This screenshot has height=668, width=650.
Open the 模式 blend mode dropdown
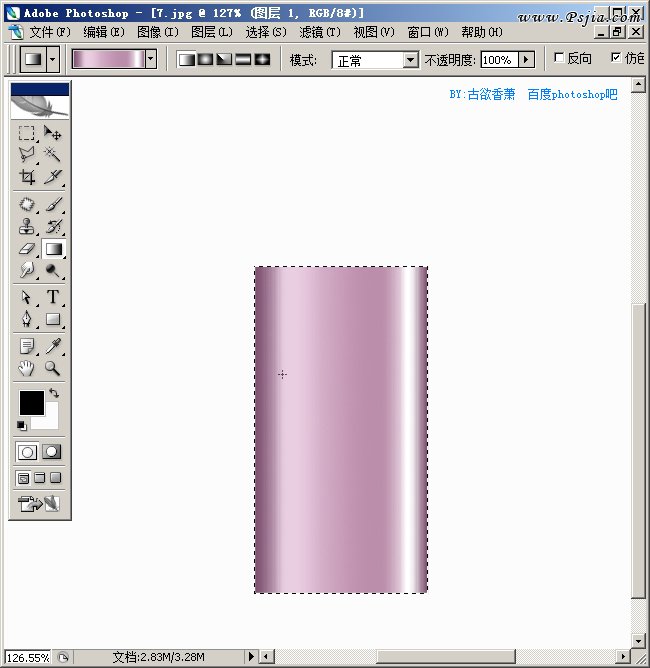point(411,60)
